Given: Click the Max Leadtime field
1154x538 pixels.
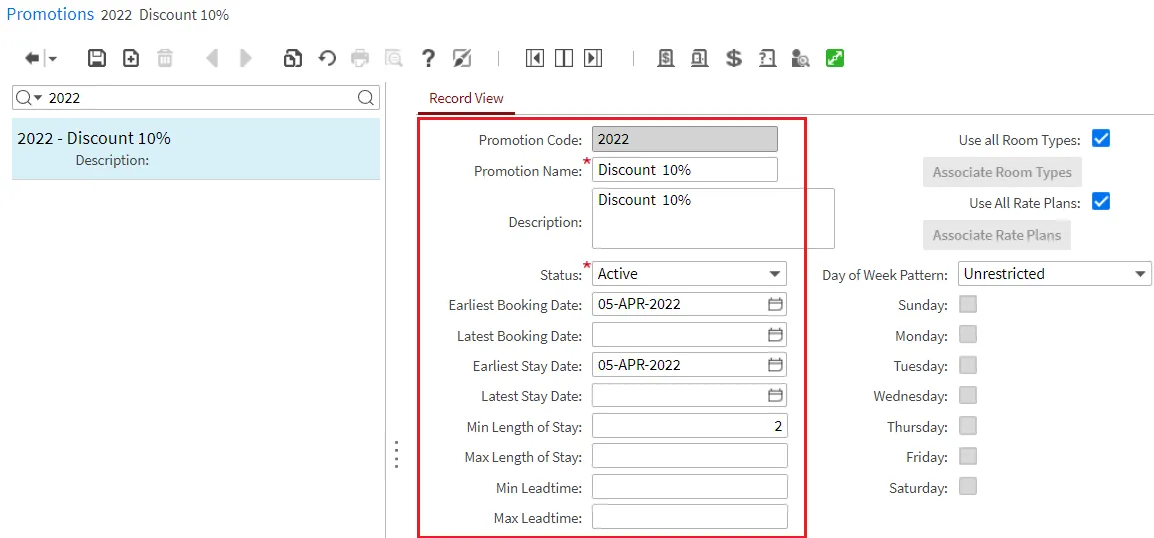Looking at the screenshot, I should click(x=689, y=517).
